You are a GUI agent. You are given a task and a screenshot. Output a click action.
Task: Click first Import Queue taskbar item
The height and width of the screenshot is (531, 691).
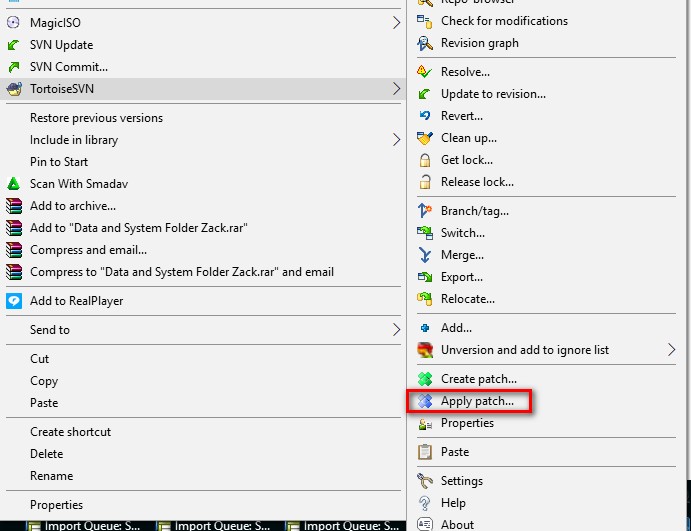(83, 526)
